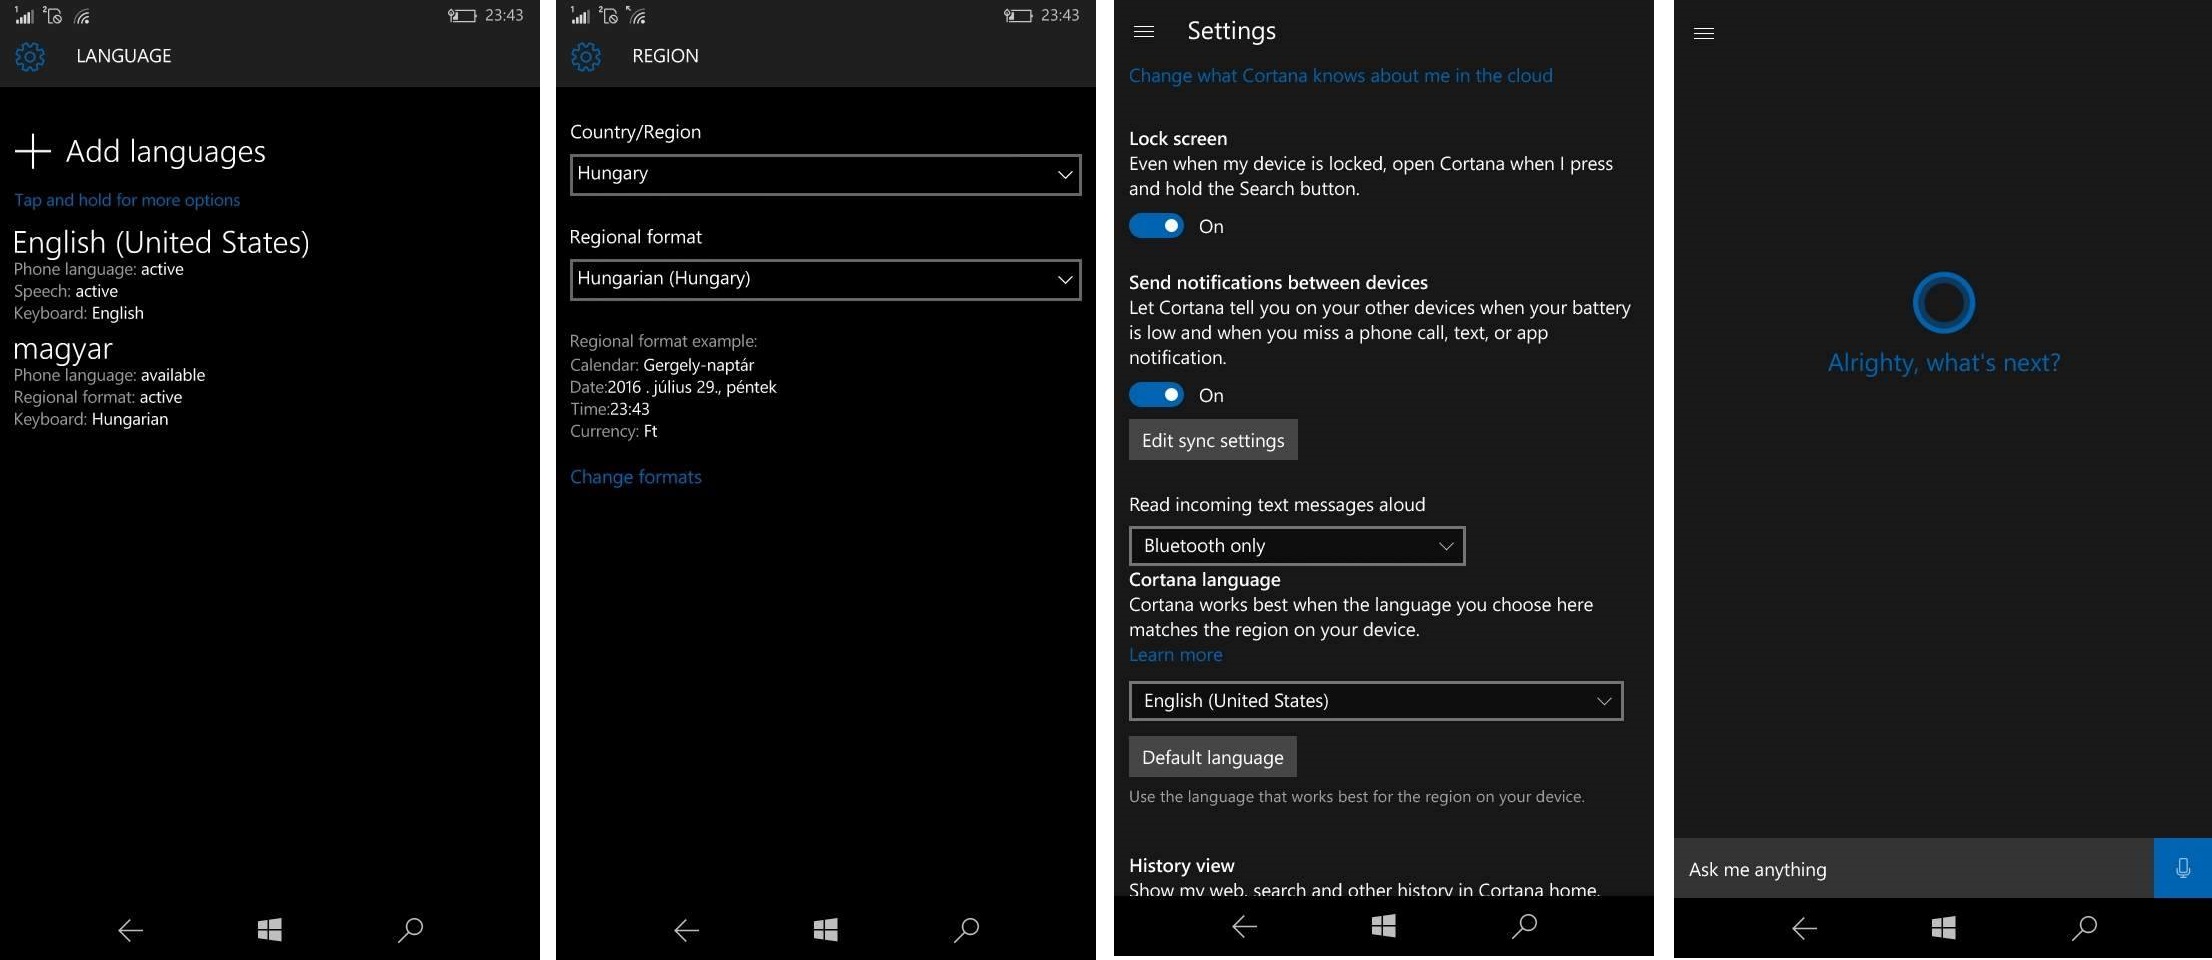Screen dimensions: 2212x960
Task: Open the Country/Region dropdown showing Hungary
Action: [x=825, y=174]
